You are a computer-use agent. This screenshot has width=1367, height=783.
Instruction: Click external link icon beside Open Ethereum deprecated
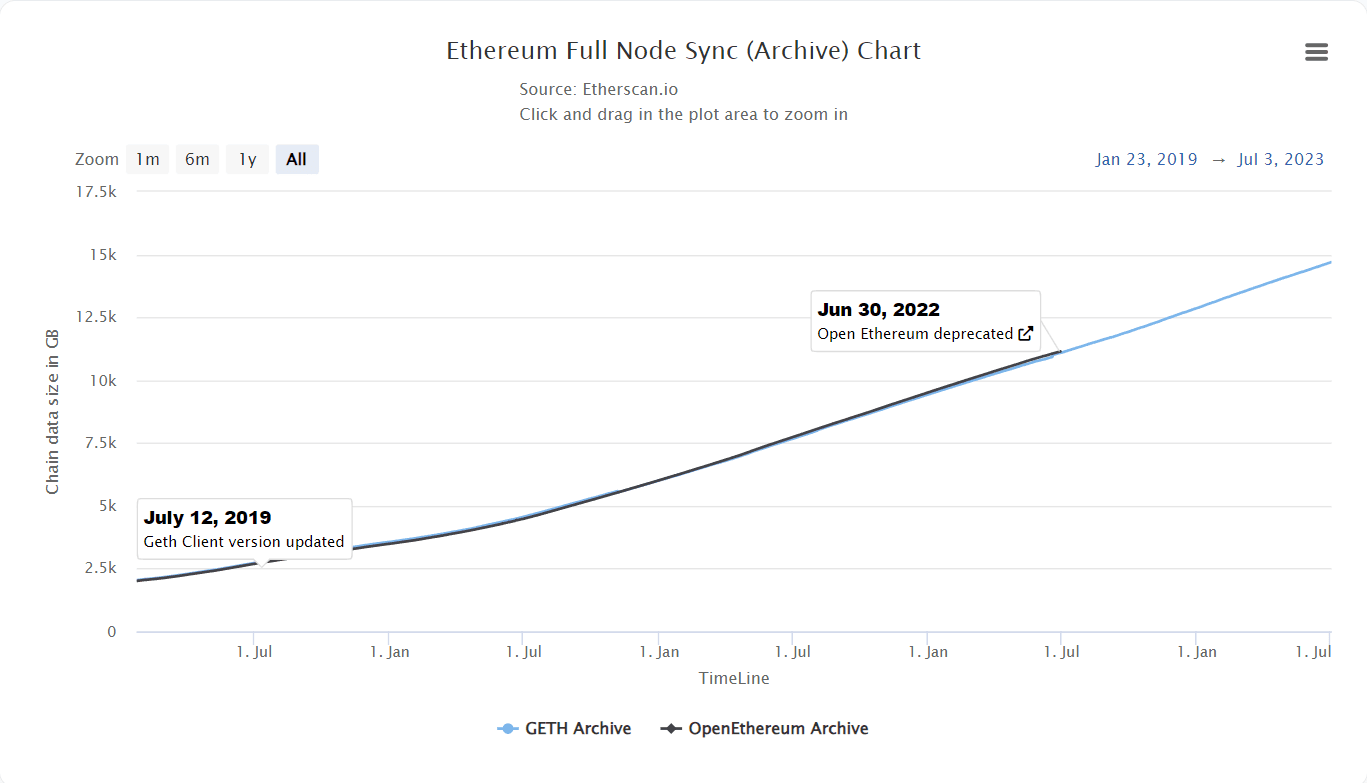tap(1025, 334)
